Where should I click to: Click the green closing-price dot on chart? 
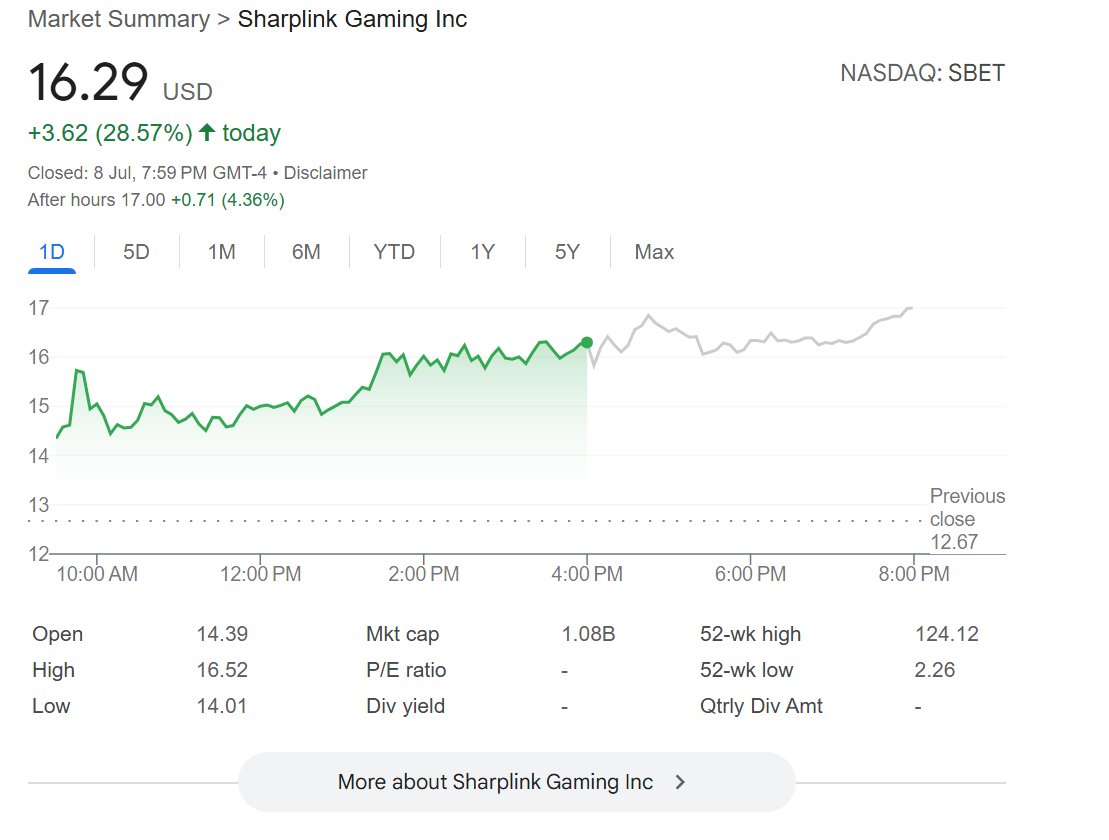click(586, 342)
